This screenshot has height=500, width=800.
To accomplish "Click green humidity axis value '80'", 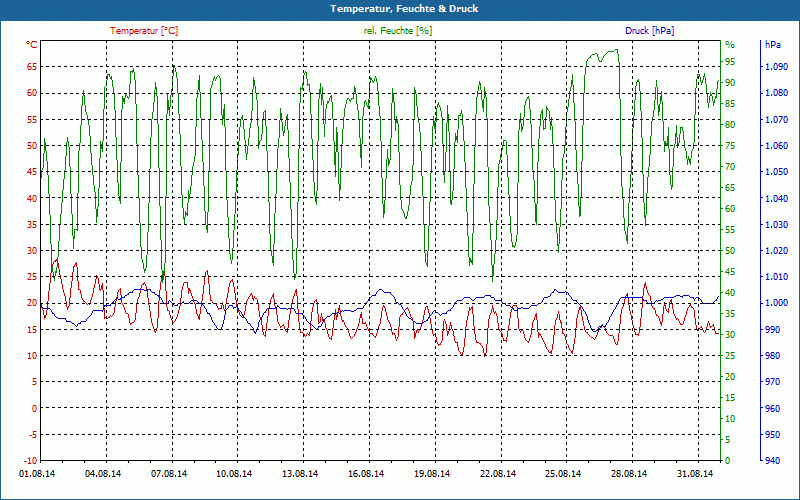I will [x=730, y=124].
